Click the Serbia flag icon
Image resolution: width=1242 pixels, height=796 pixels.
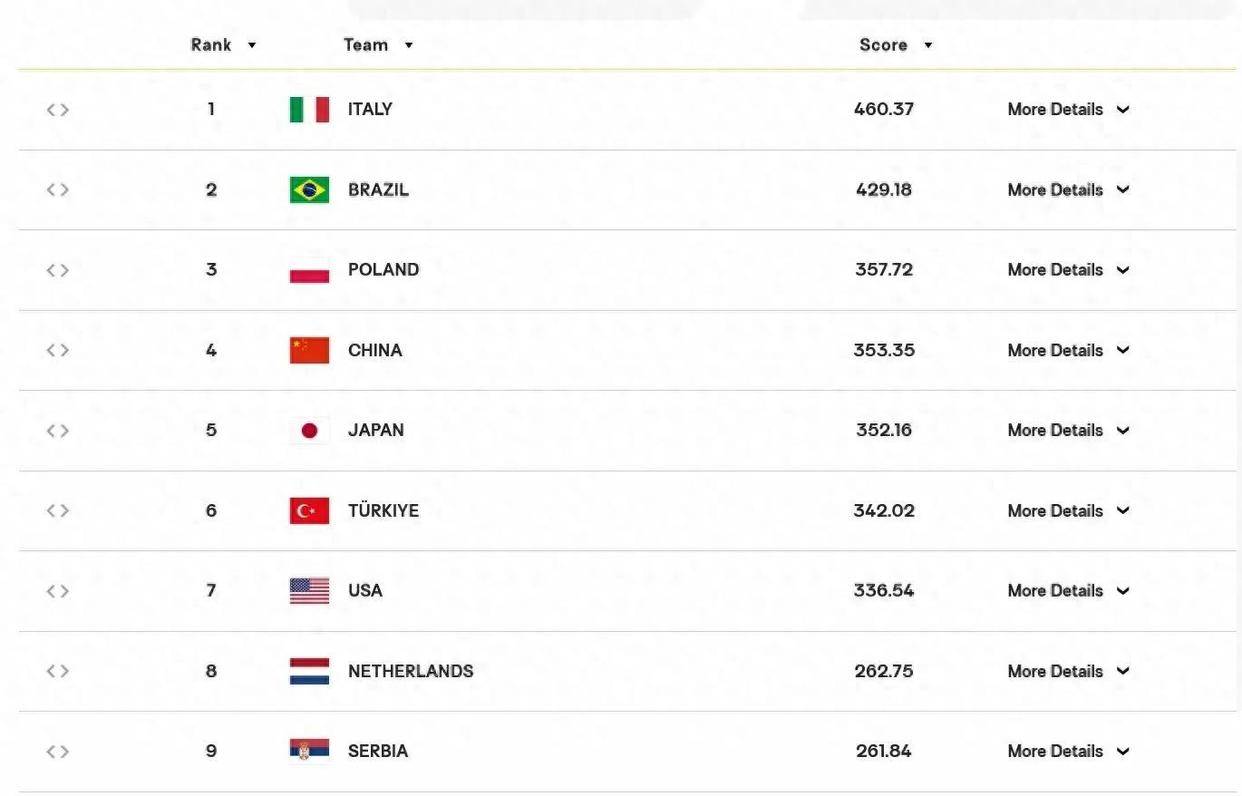tap(309, 751)
